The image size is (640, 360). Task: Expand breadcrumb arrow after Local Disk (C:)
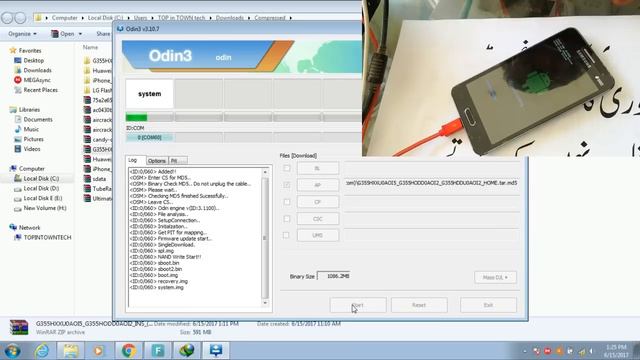129,18
